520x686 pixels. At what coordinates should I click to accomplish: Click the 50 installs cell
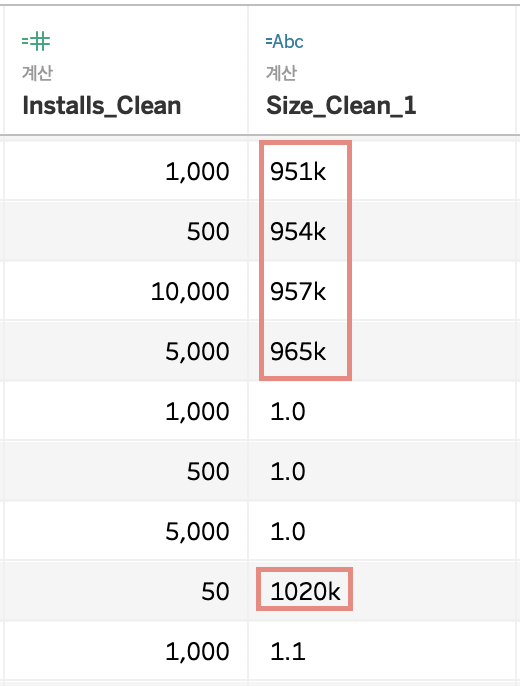coord(215,592)
